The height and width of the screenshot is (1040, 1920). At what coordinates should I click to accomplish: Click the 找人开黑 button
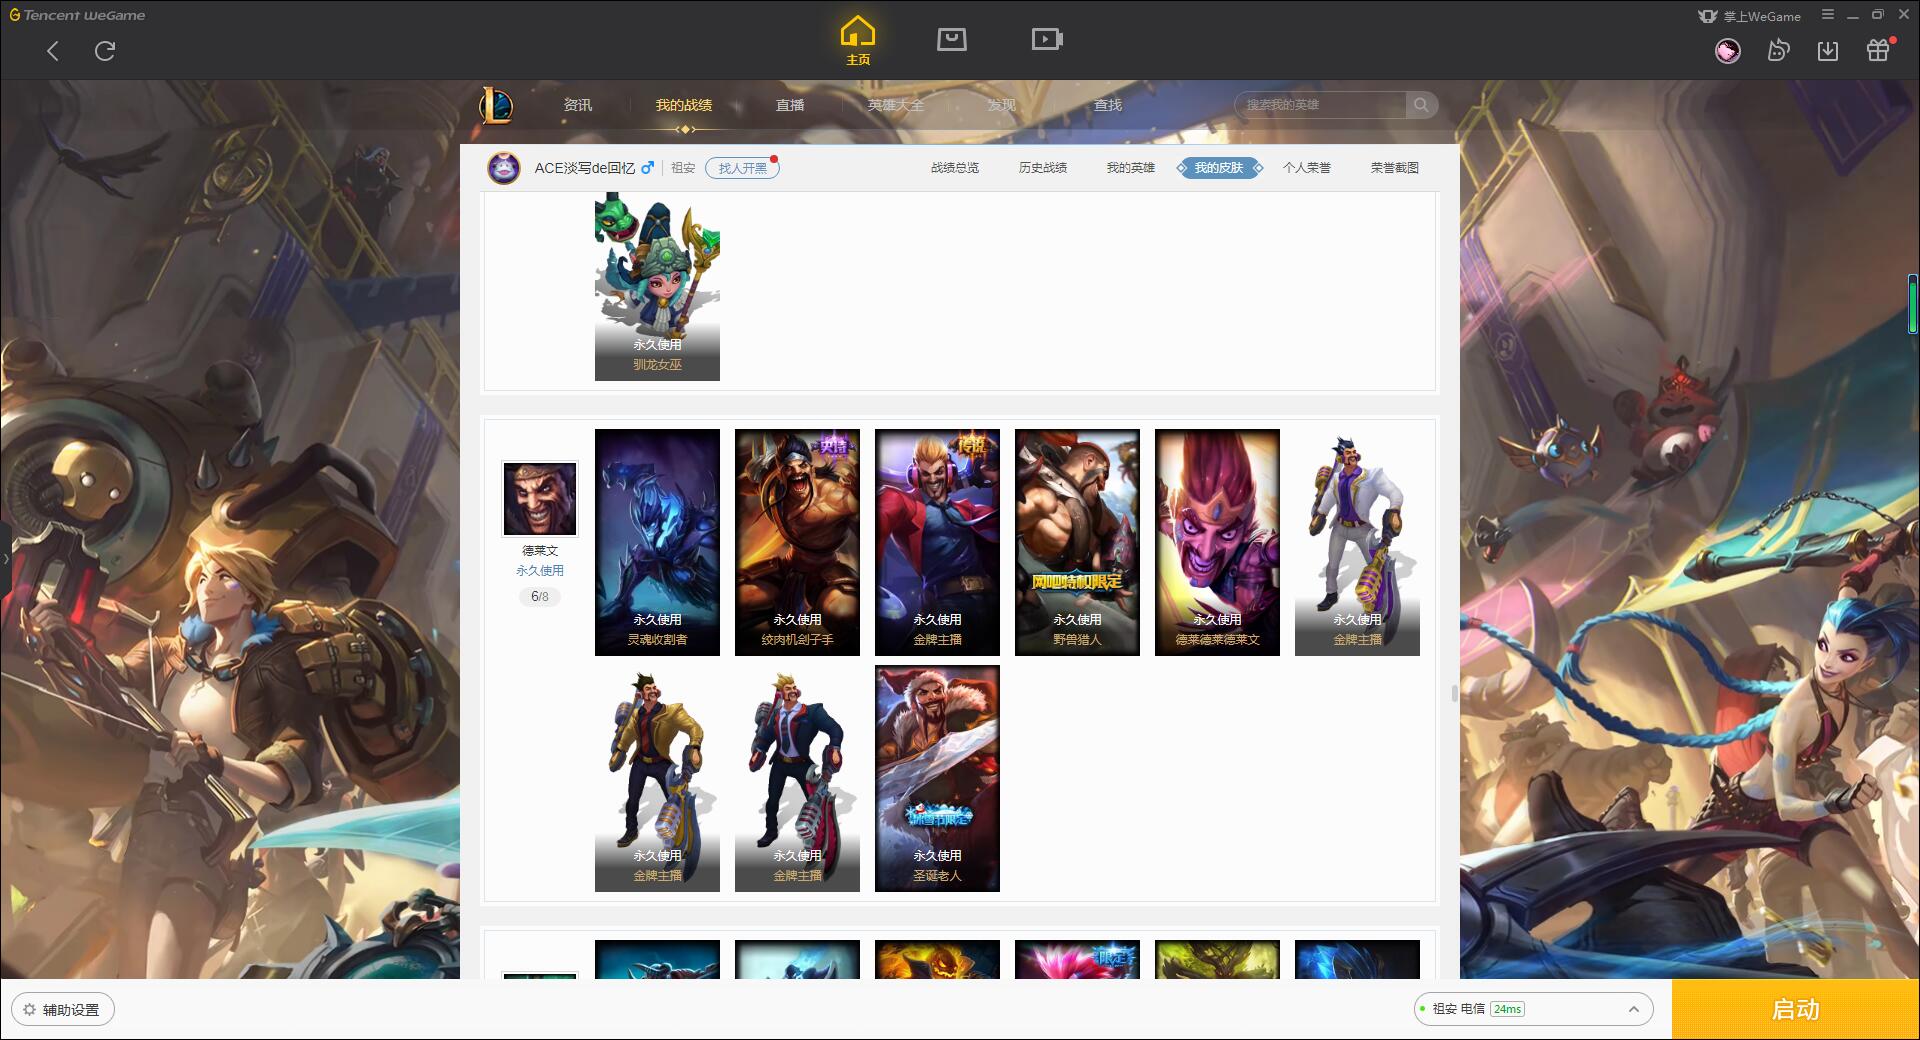742,168
